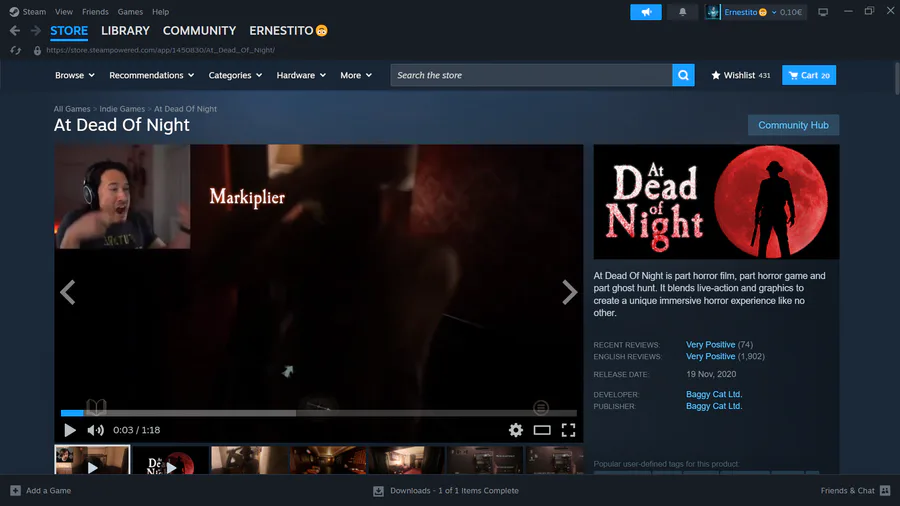Open the Categories dropdown
This screenshot has height=506, width=900.
(x=235, y=75)
